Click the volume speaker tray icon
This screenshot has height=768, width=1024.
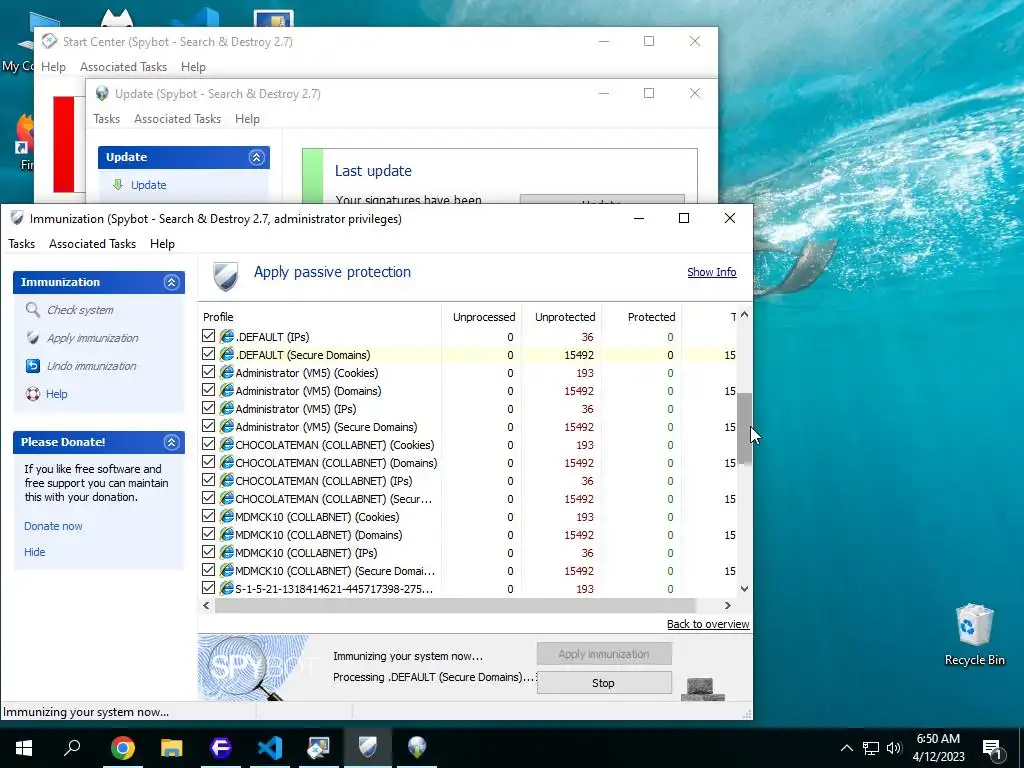894,748
